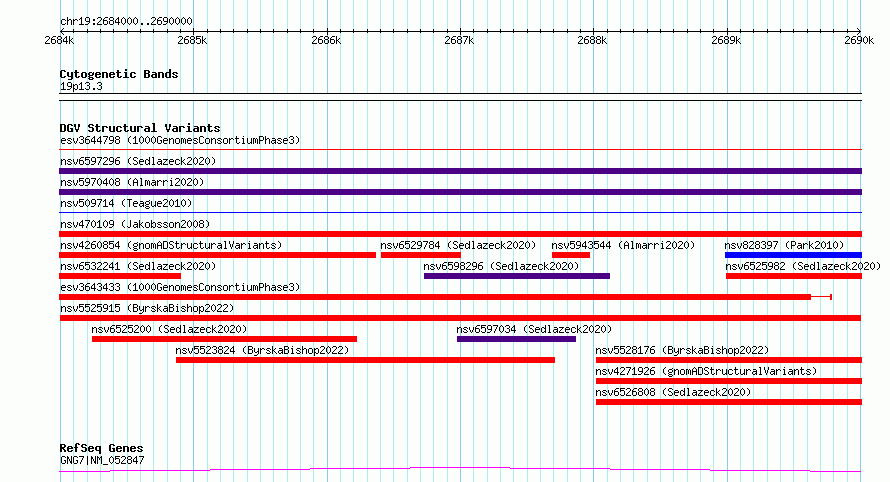Click the Cytogenetic Bands track title
The width and height of the screenshot is (890, 482).
pyautogui.click(x=119, y=74)
